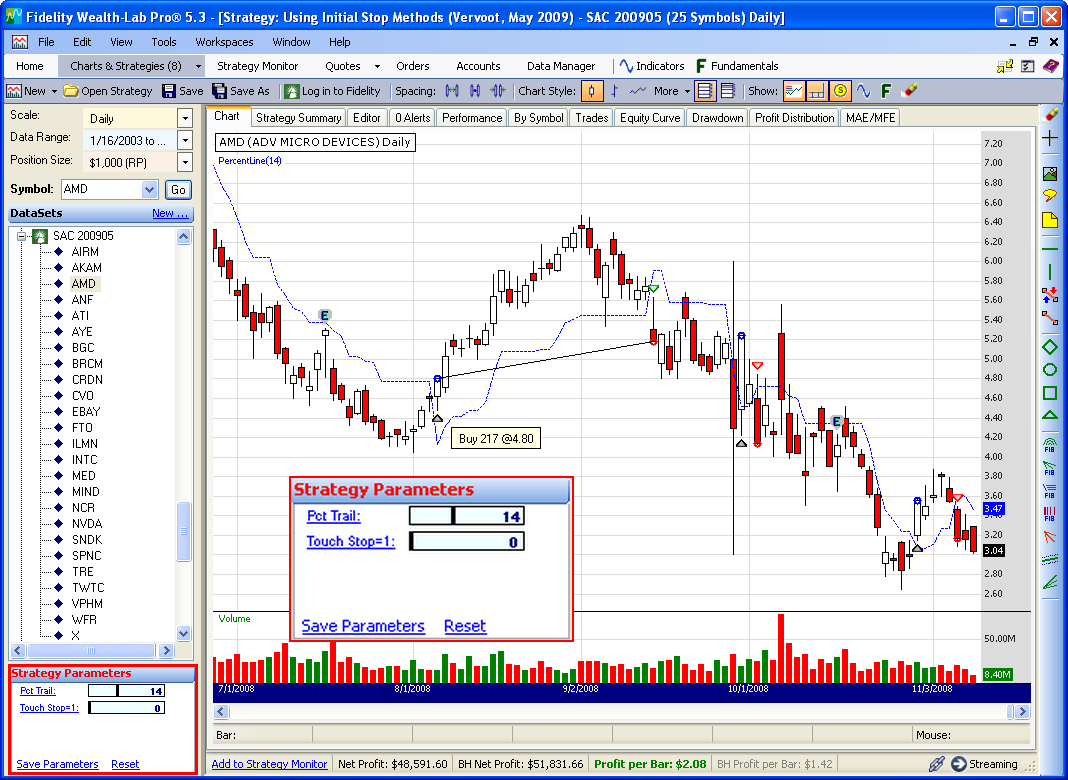Switch to the Equity Curve tab
Image resolution: width=1068 pixels, height=780 pixels.
point(649,118)
